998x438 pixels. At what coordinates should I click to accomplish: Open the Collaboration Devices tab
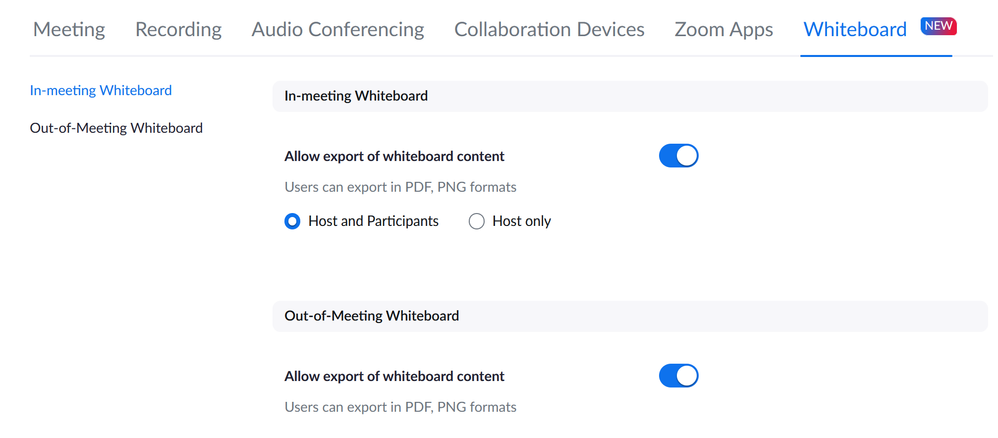coord(549,29)
